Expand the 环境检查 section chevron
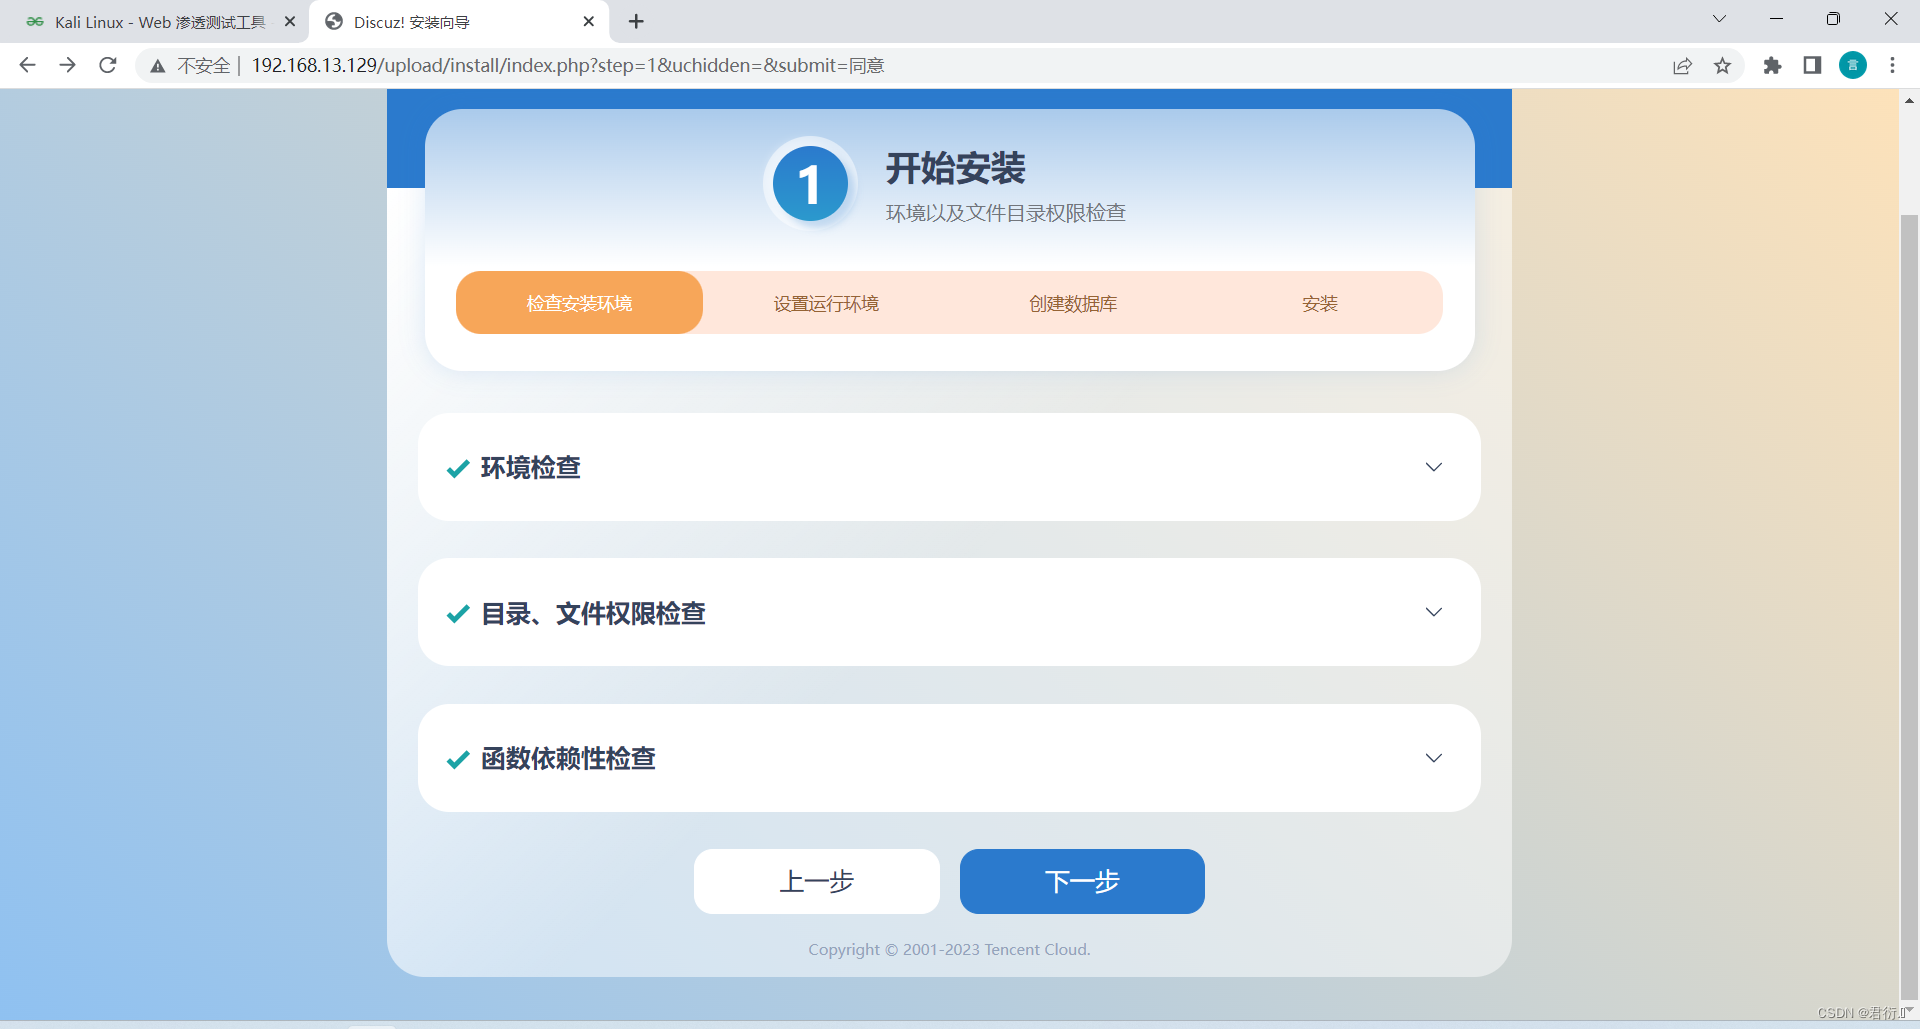This screenshot has height=1029, width=1920. (x=1433, y=467)
